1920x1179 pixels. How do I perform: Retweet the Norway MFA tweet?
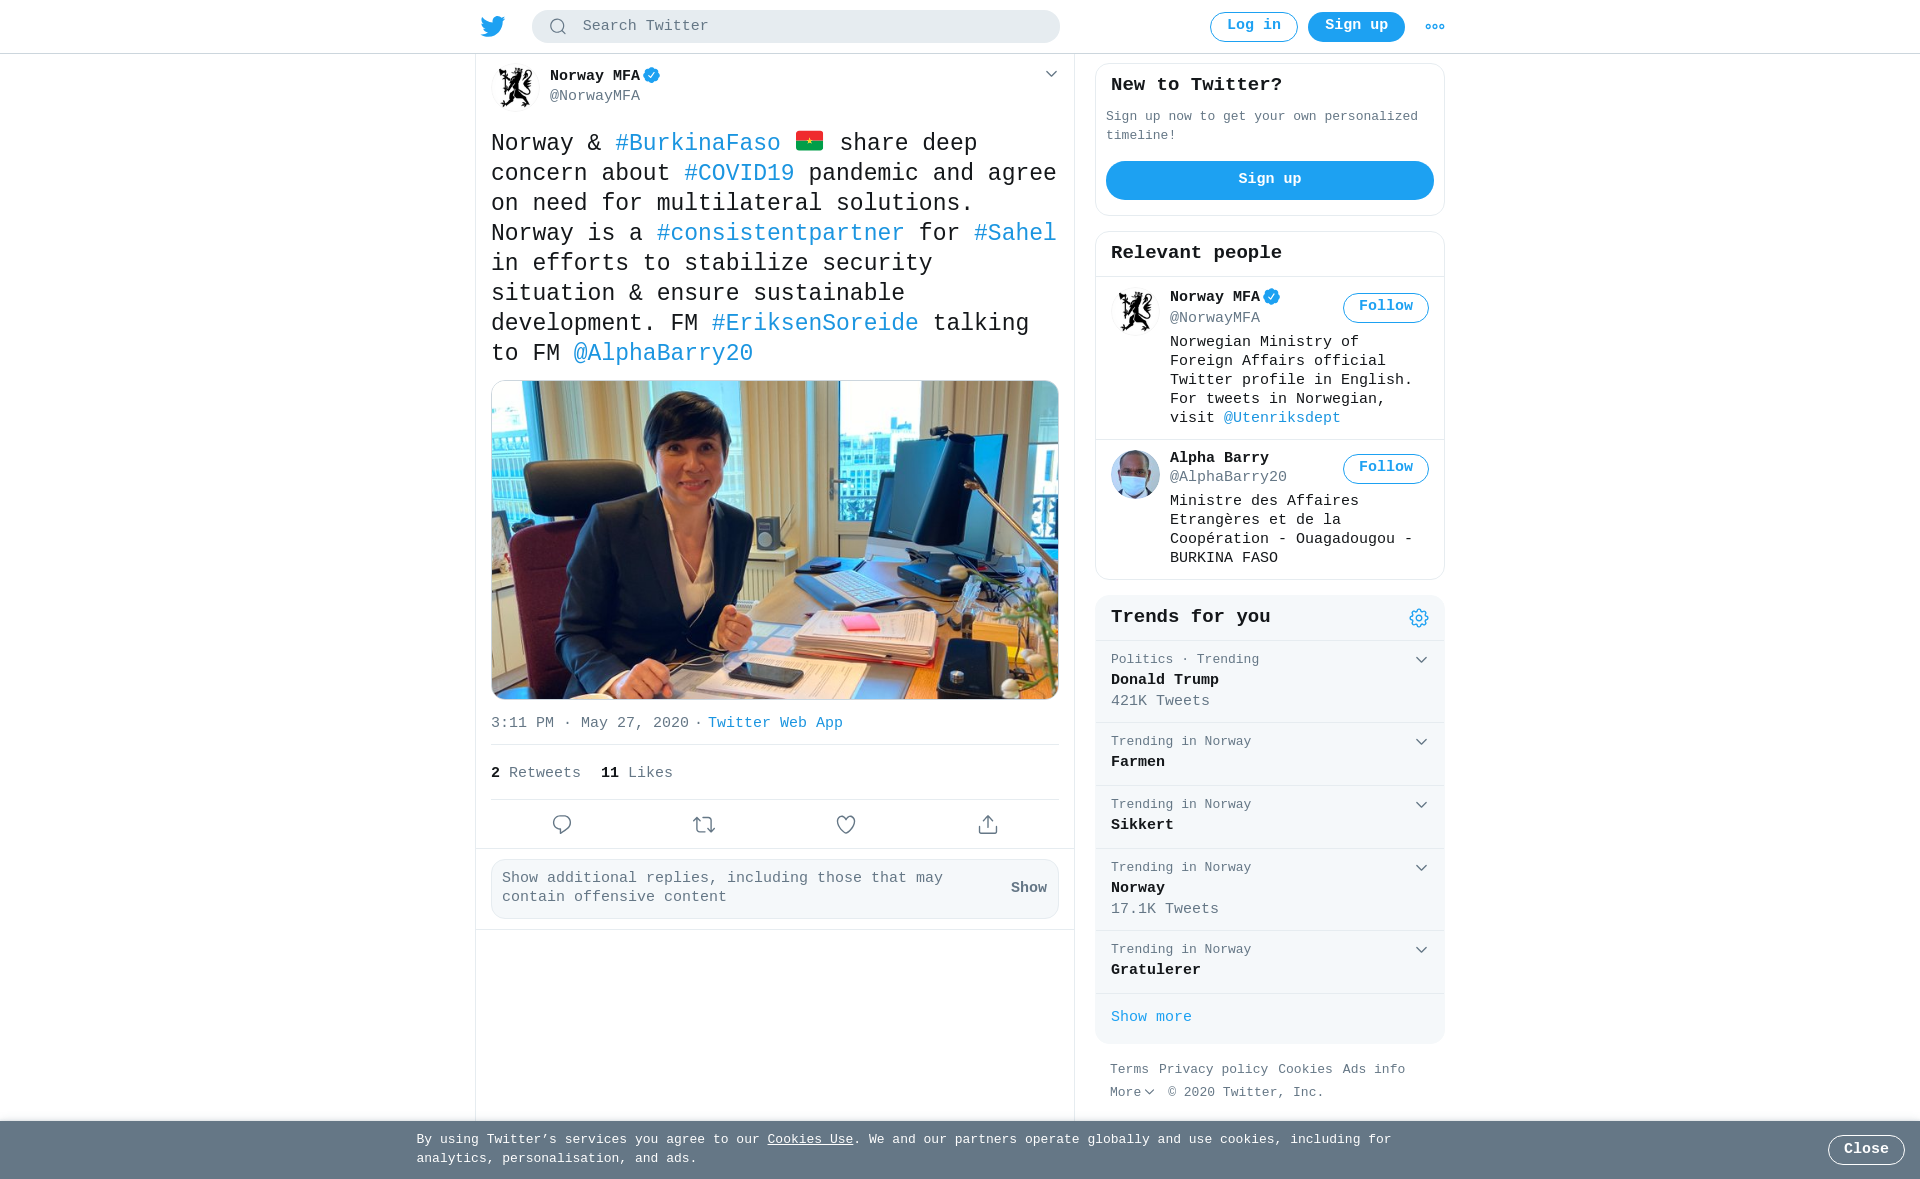point(704,824)
